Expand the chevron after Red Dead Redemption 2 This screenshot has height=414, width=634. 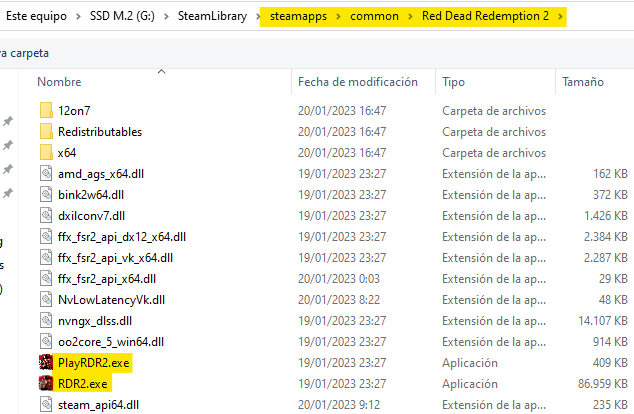(560, 17)
